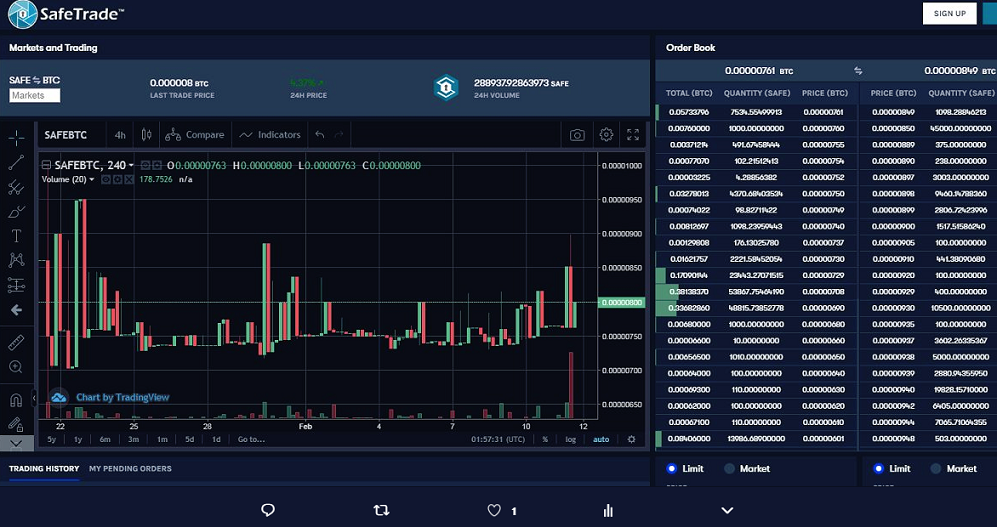Take a chart snapshot with camera icon

pyautogui.click(x=577, y=135)
